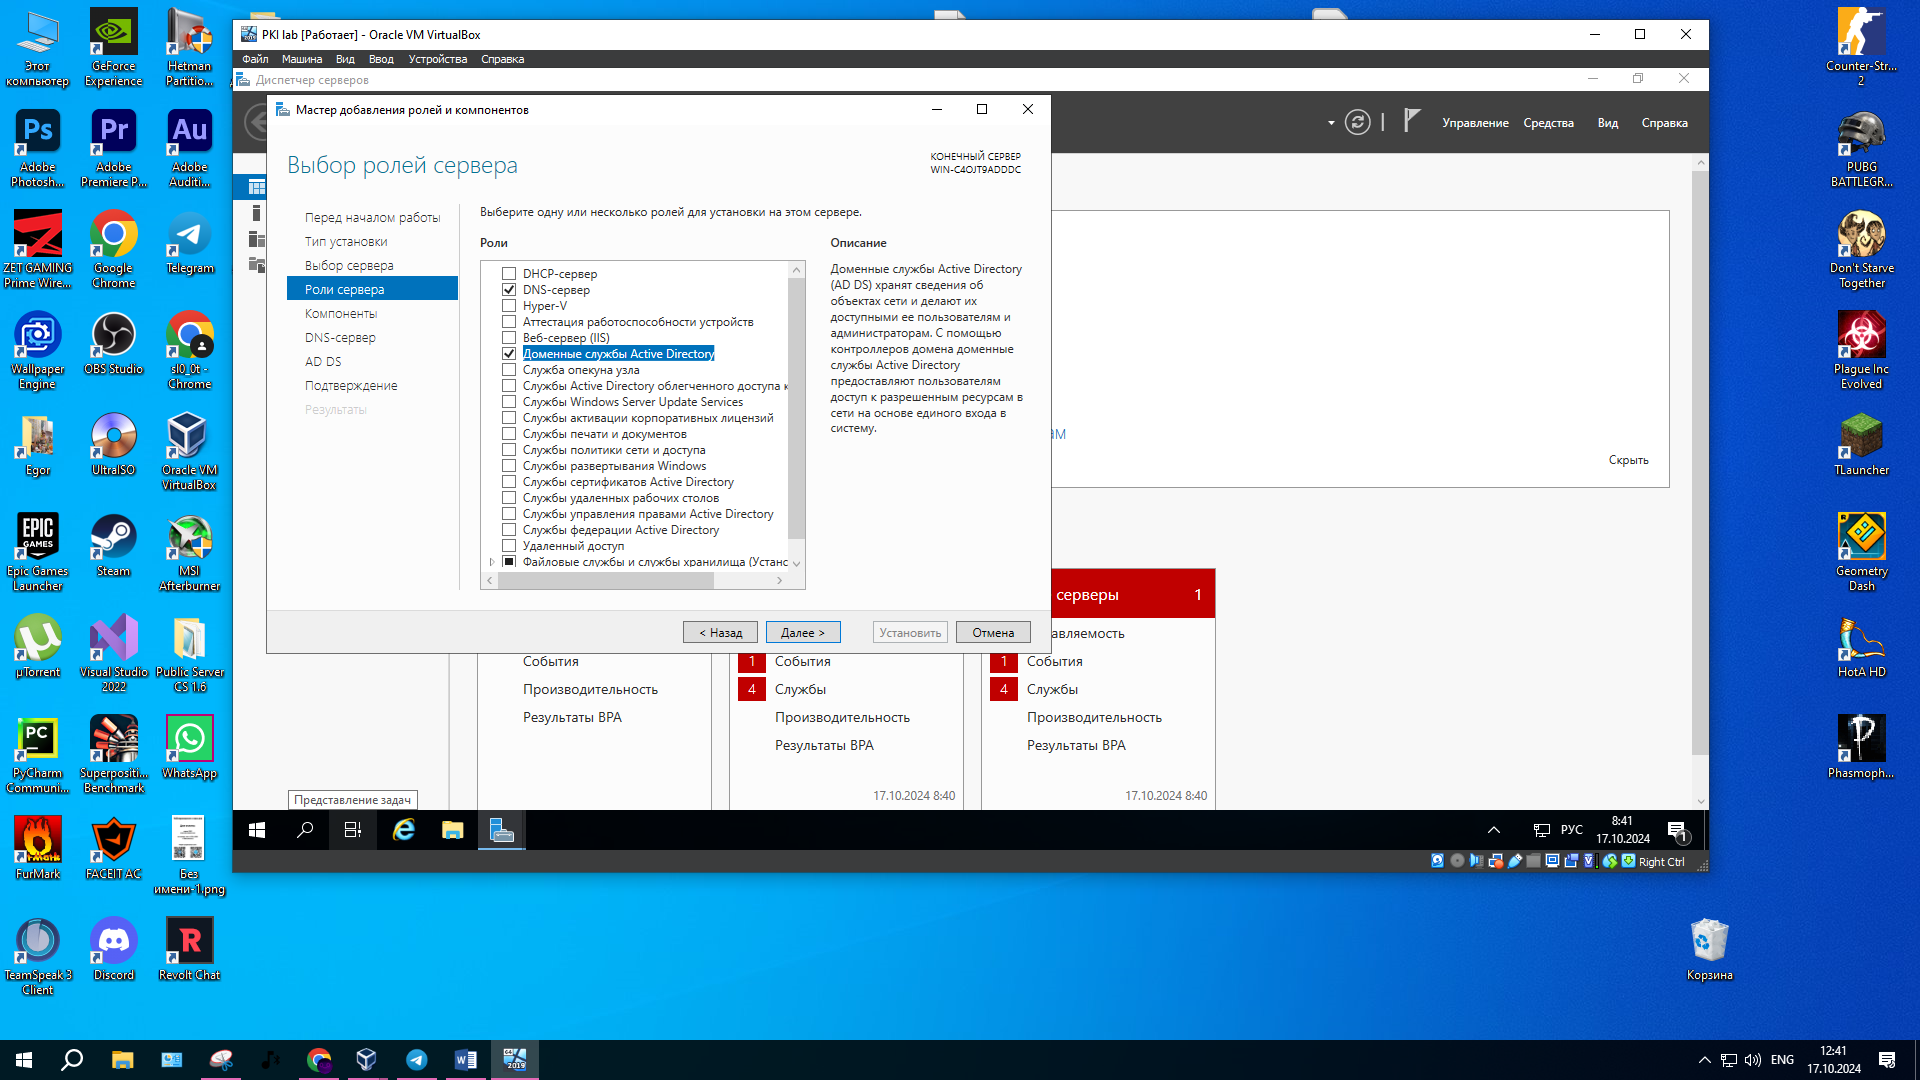Uncheck the DNS-сервер role checkbox

tap(509, 290)
